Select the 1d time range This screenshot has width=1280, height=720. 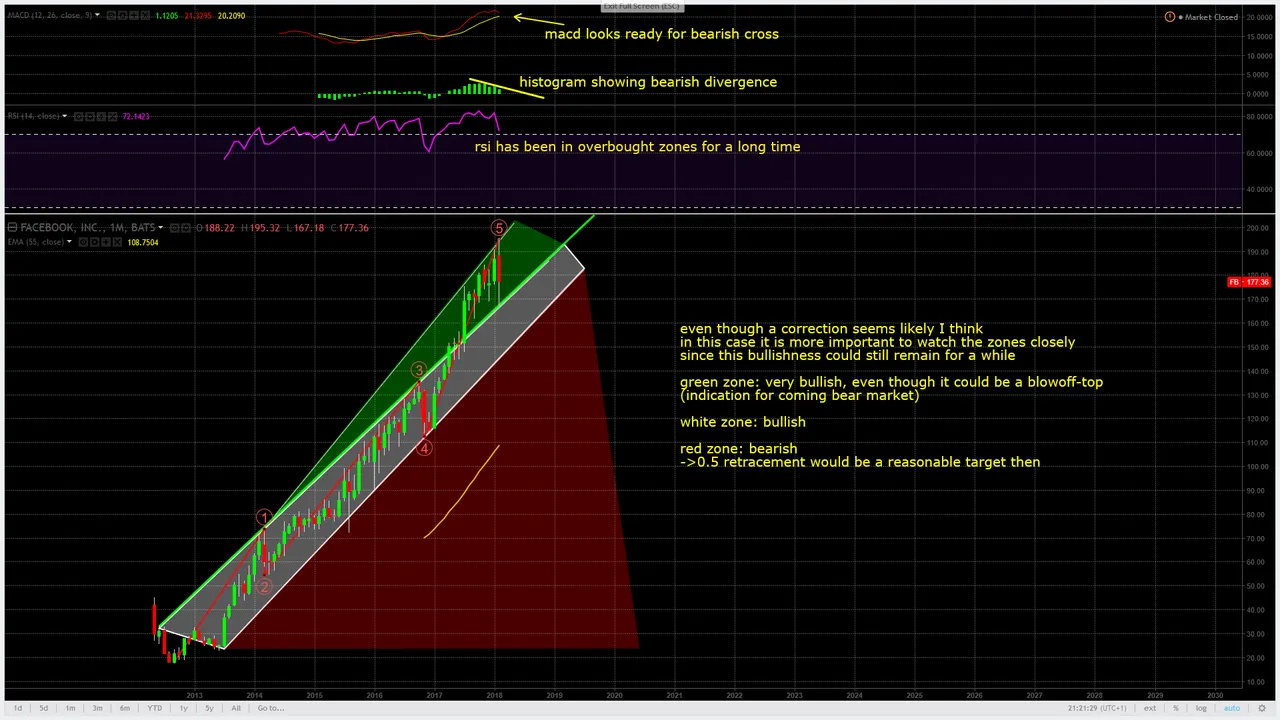[x=17, y=708]
